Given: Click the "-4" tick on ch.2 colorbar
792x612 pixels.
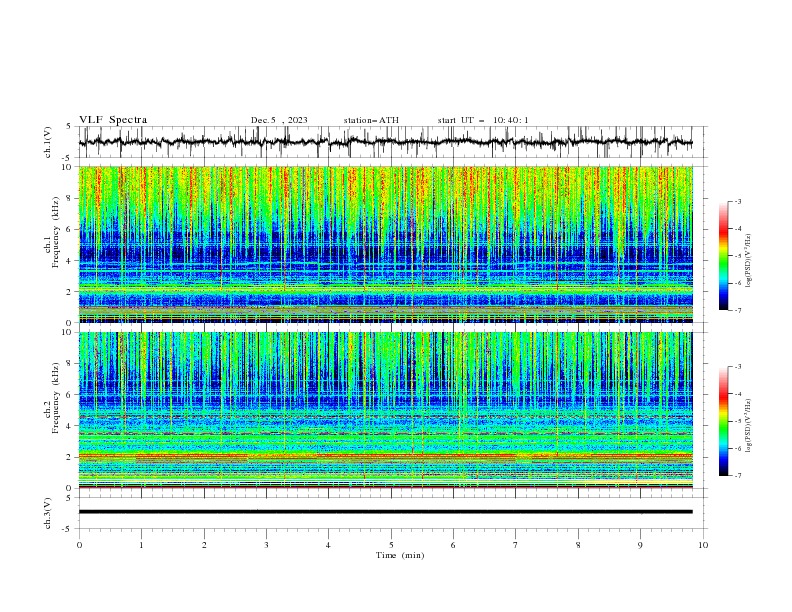Looking at the screenshot, I should pyautogui.click(x=738, y=394).
